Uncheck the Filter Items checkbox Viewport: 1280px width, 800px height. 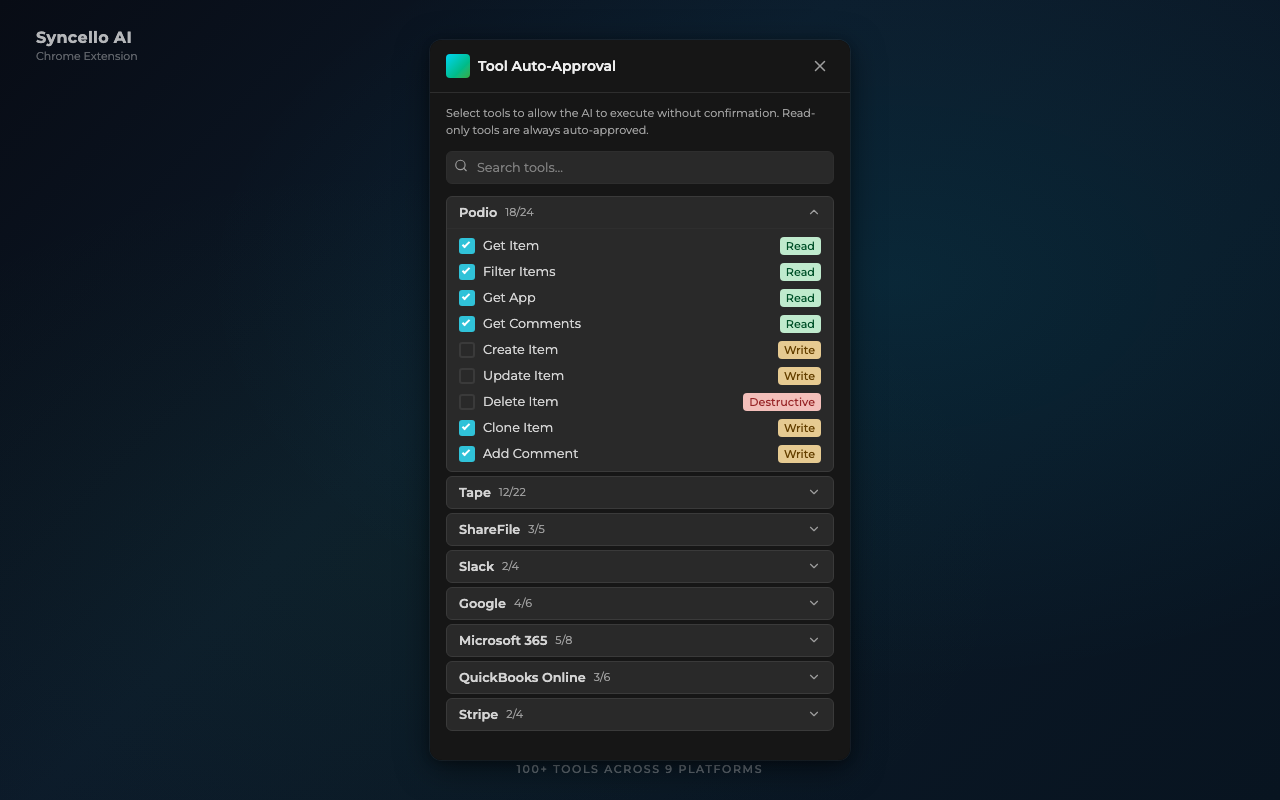click(467, 272)
